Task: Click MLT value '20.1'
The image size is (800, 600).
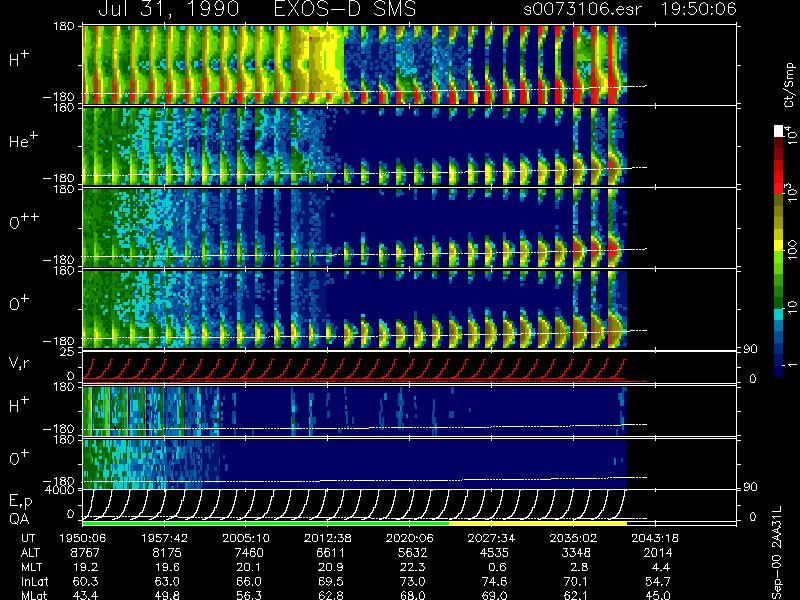Action: point(249,567)
